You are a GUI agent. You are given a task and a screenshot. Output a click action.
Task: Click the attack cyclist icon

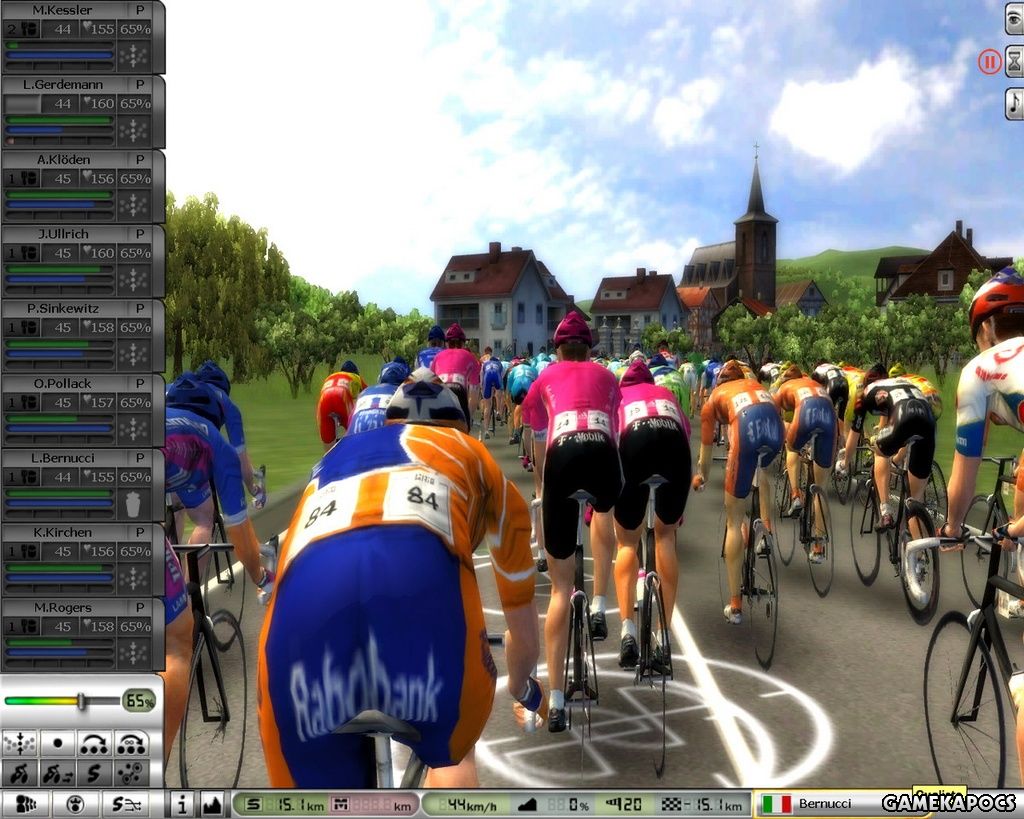tap(20, 773)
